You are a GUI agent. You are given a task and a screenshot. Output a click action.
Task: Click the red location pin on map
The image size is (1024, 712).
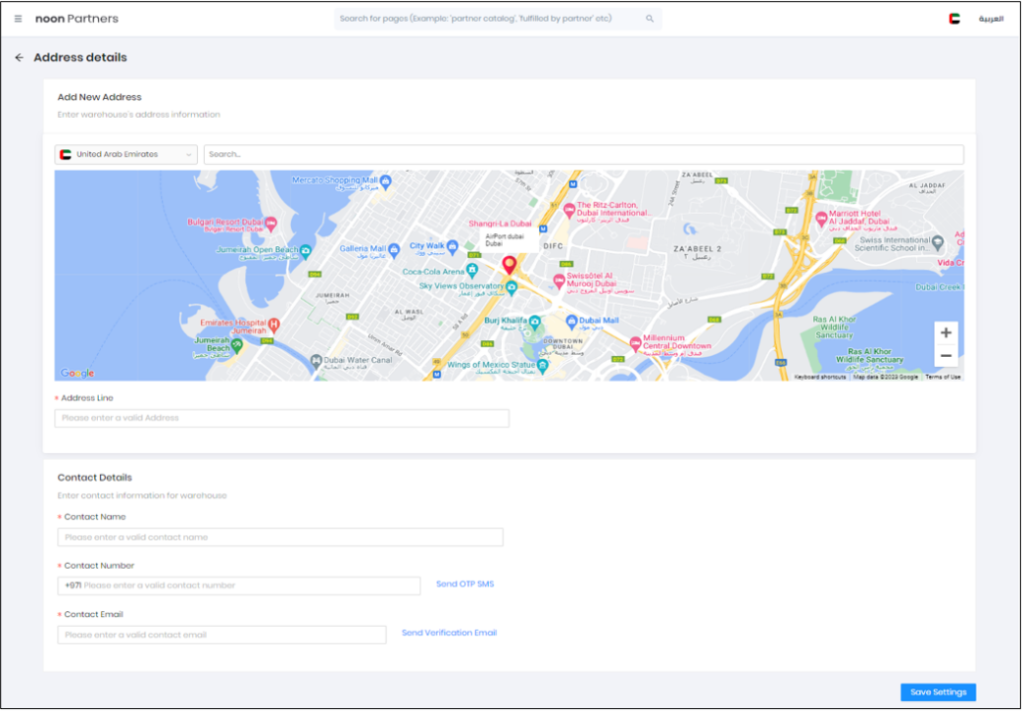point(509,265)
